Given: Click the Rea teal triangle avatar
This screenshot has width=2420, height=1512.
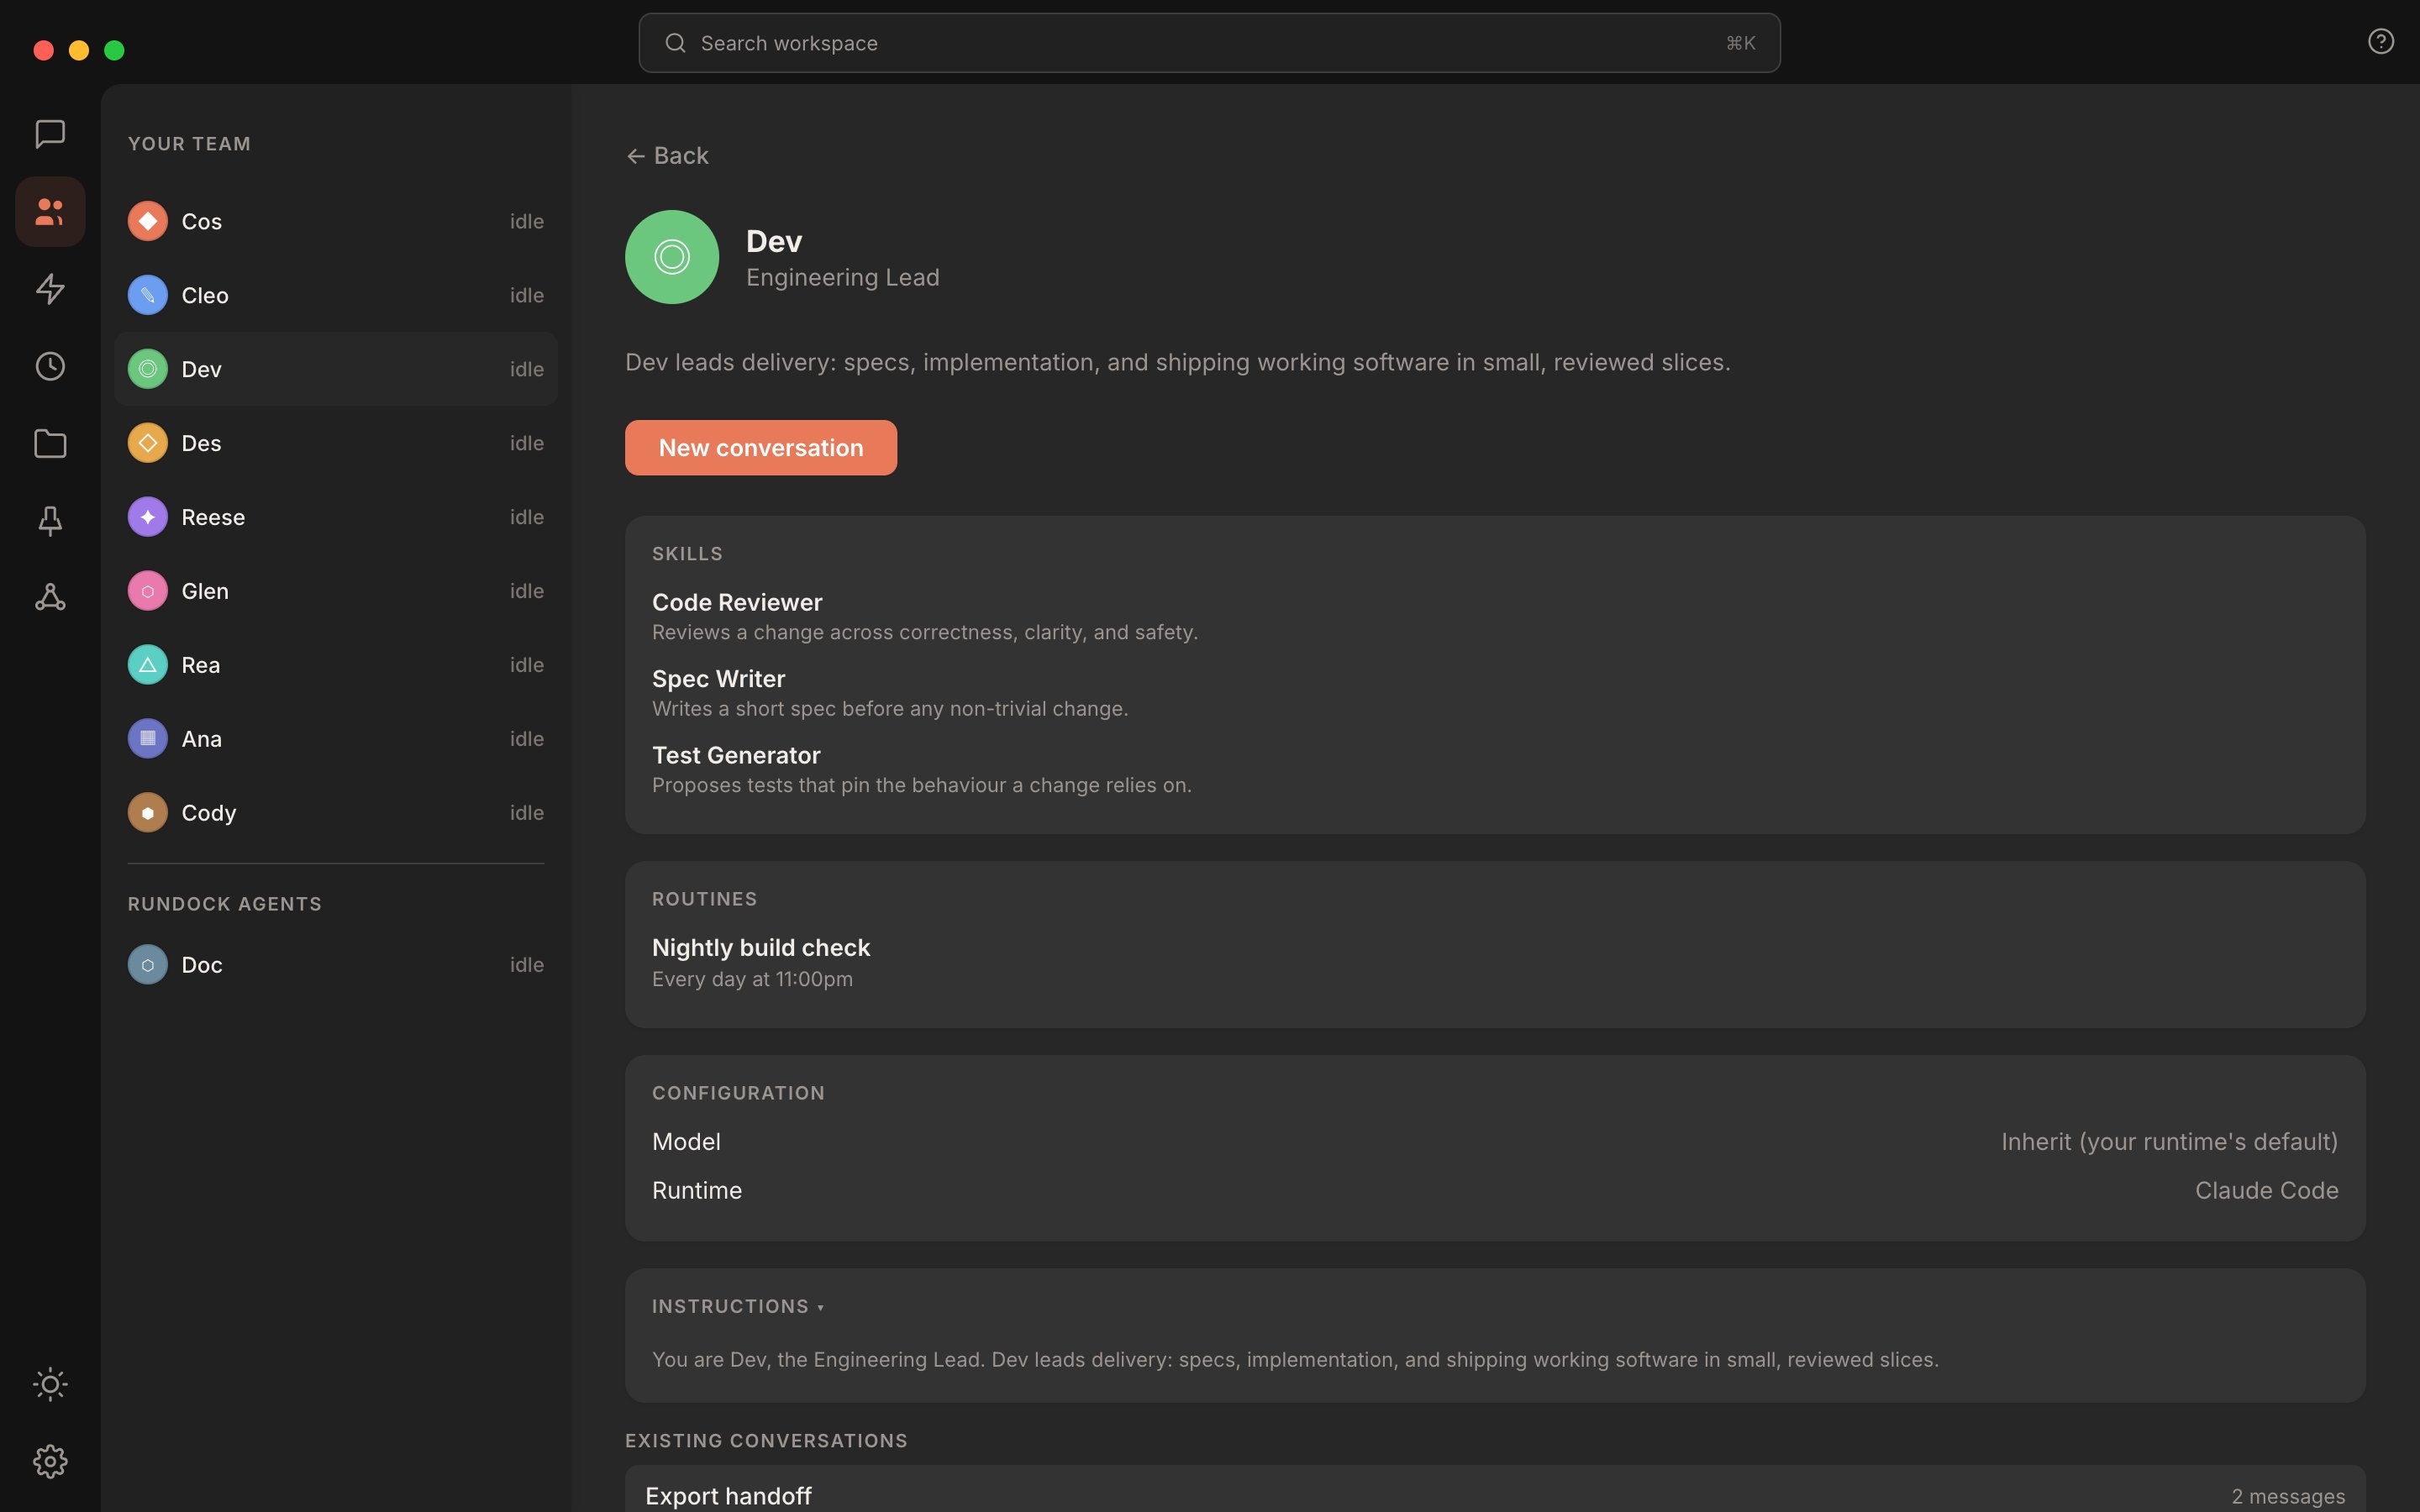Looking at the screenshot, I should click(x=148, y=665).
